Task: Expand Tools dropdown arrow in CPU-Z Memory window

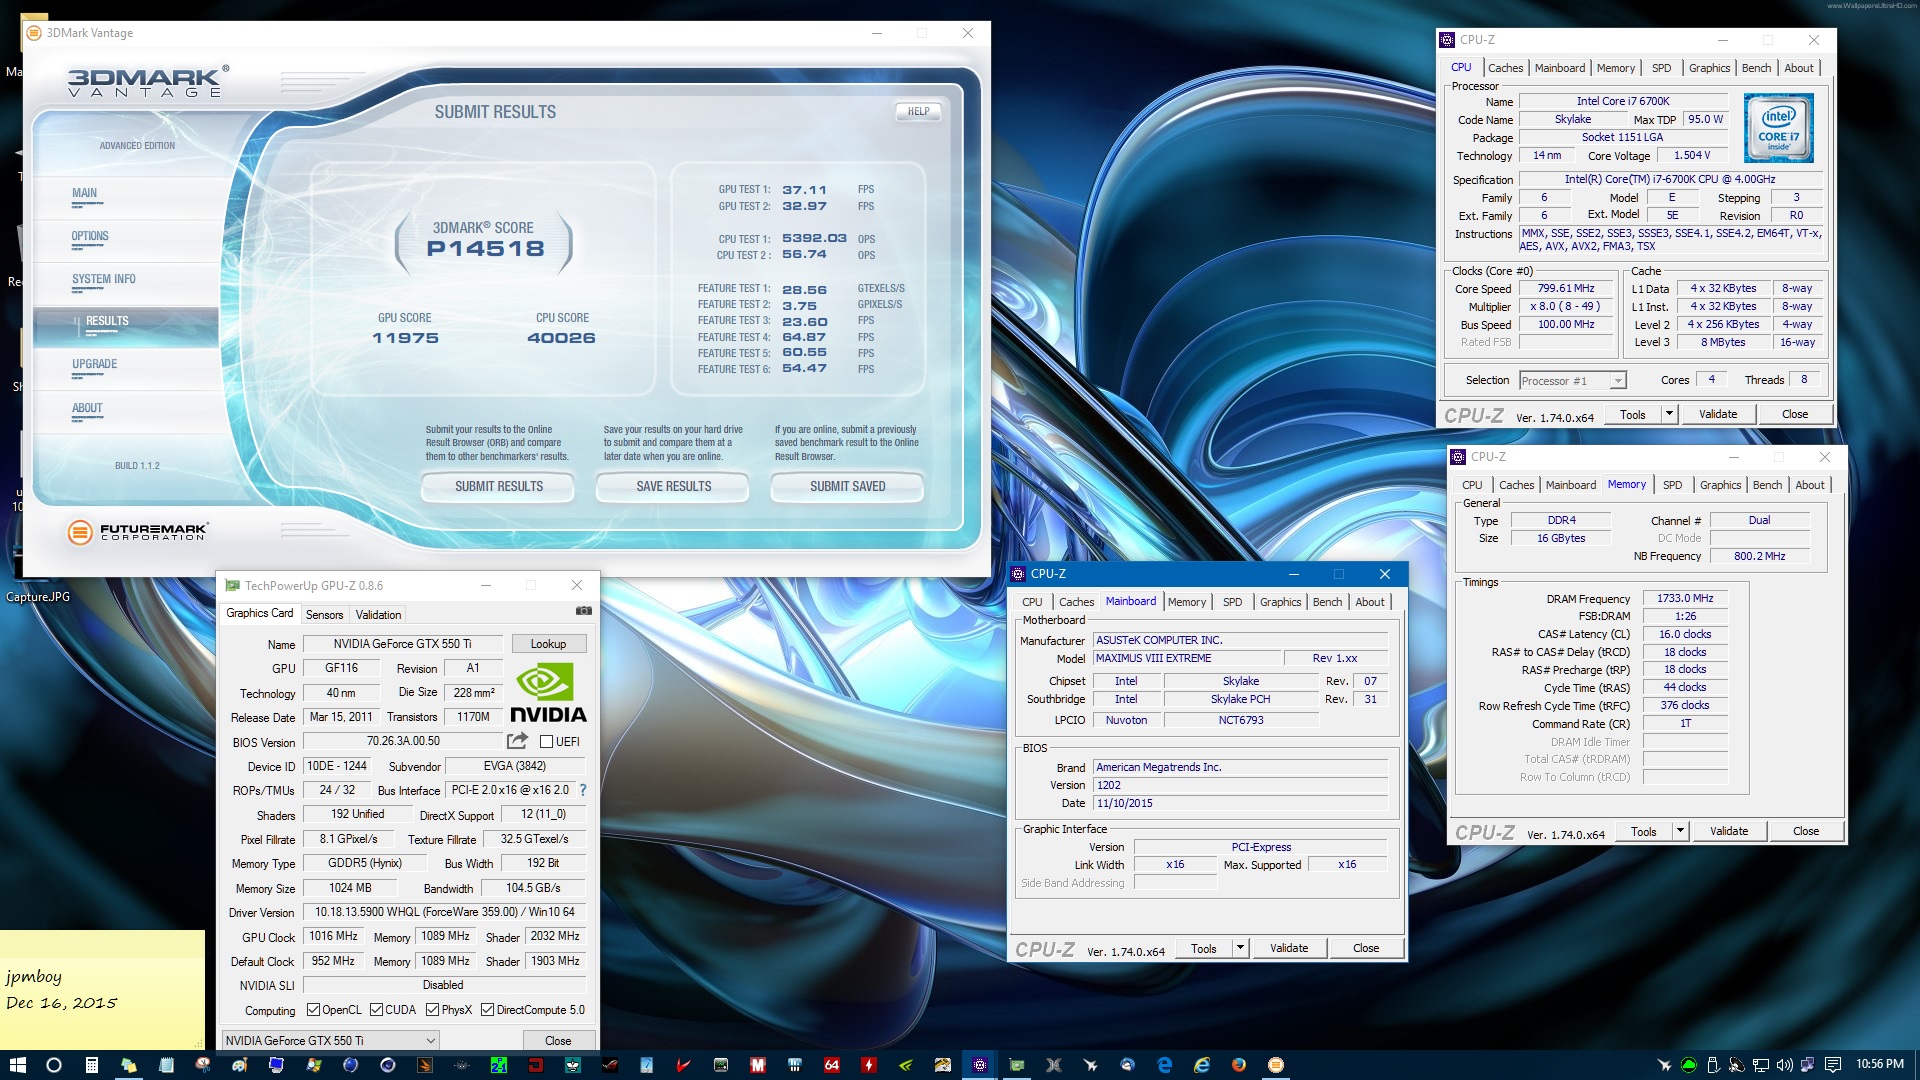Action: point(1680,831)
